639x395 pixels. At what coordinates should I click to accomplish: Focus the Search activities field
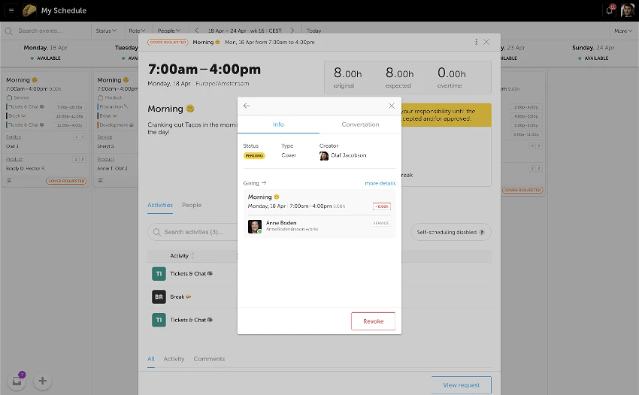point(192,232)
